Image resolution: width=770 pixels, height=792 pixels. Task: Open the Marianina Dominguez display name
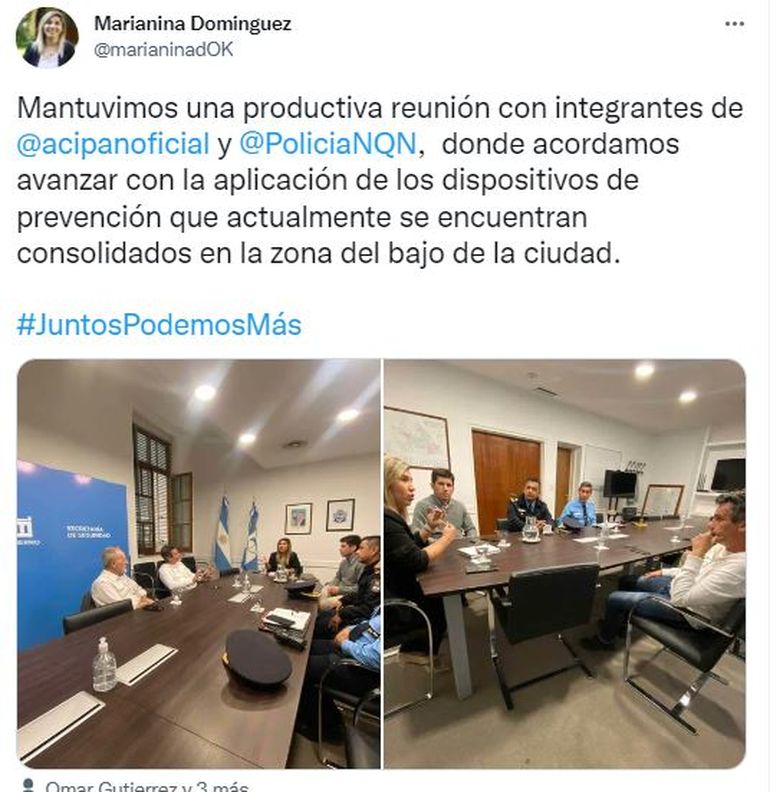pos(192,24)
